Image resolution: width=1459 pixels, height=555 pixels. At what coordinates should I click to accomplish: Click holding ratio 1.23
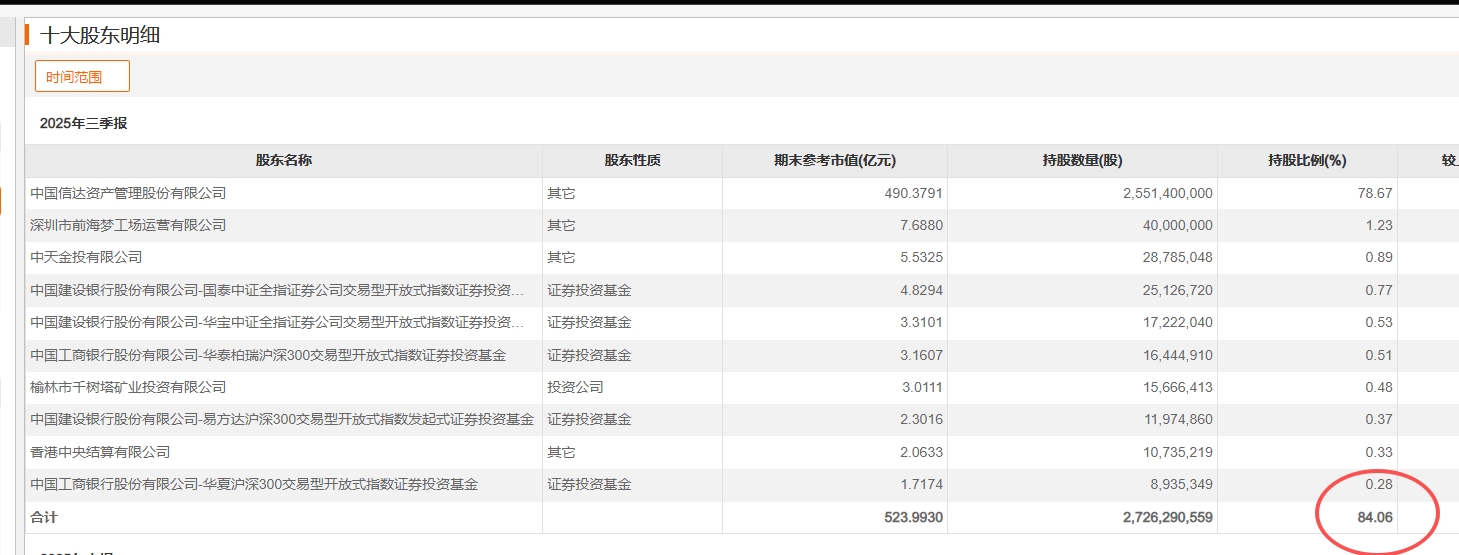(x=1379, y=225)
